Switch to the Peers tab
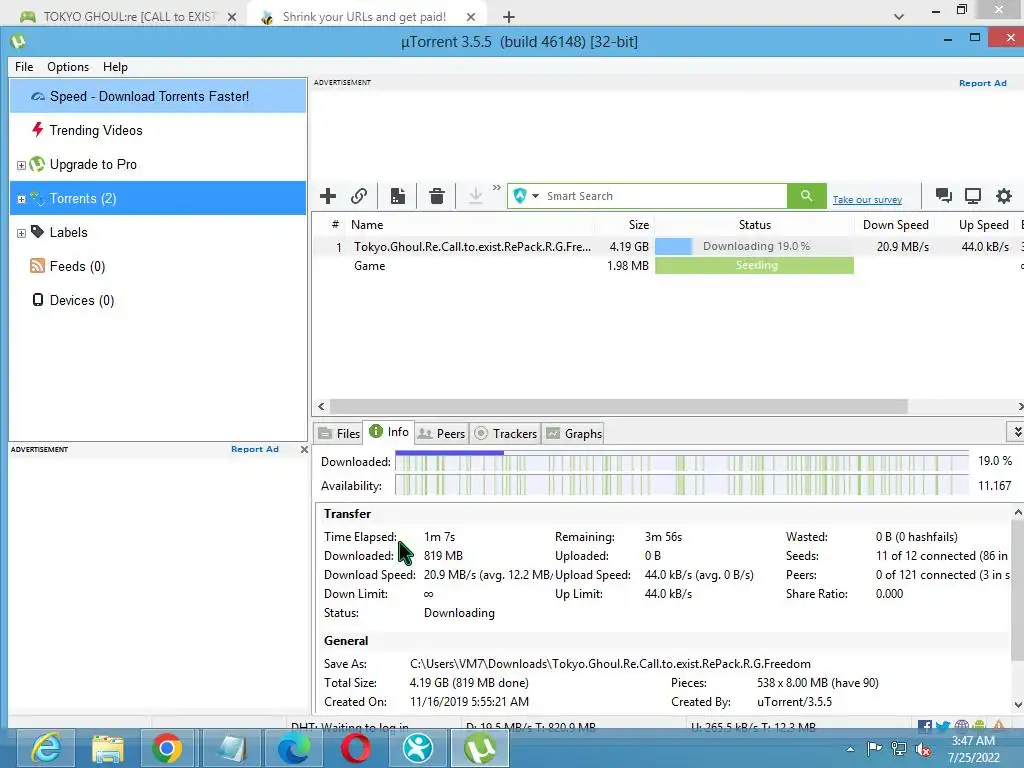Screen dimensions: 1024x768 tap(441, 434)
